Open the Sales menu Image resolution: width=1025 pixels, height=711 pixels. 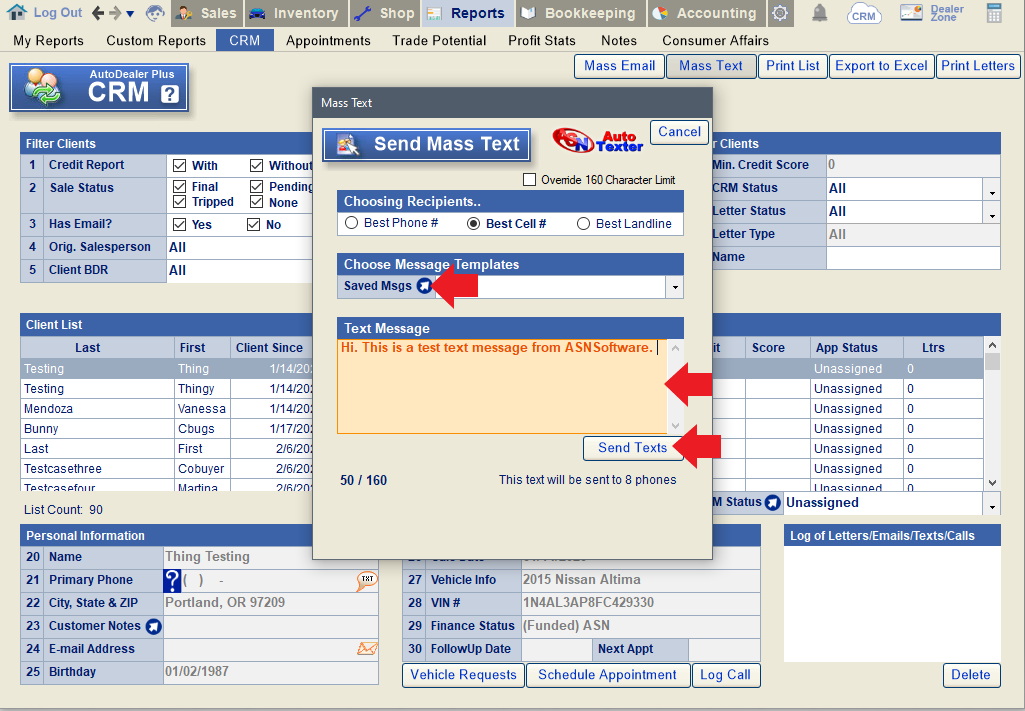coord(207,13)
